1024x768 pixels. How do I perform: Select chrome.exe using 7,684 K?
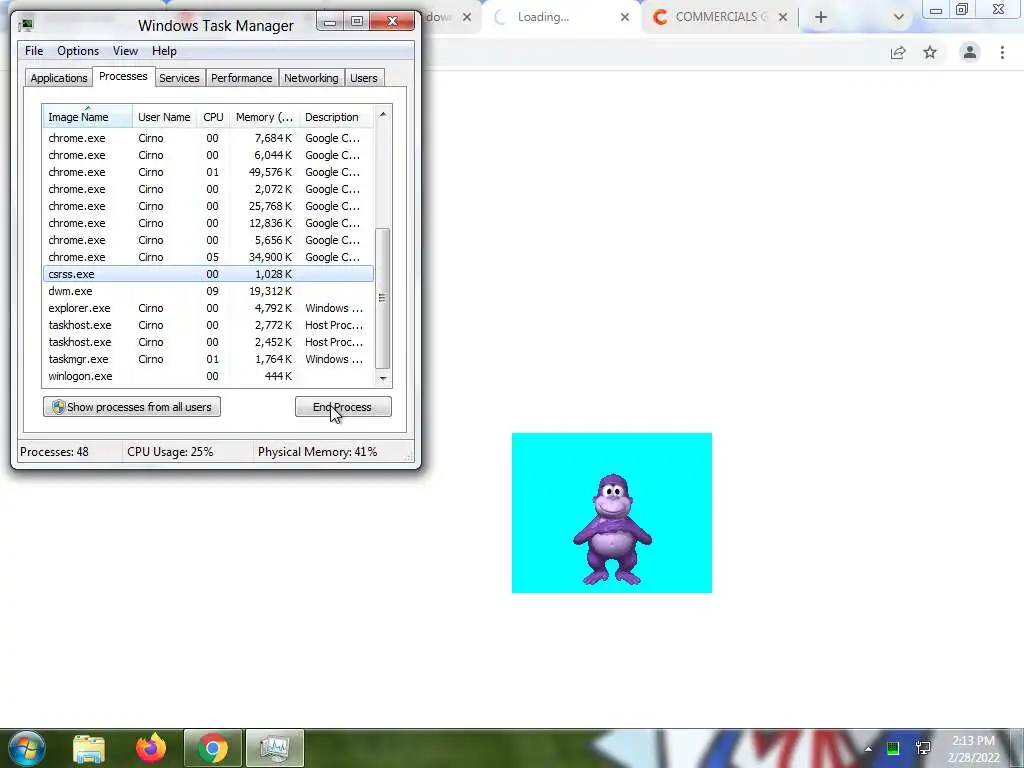[x=208, y=138]
